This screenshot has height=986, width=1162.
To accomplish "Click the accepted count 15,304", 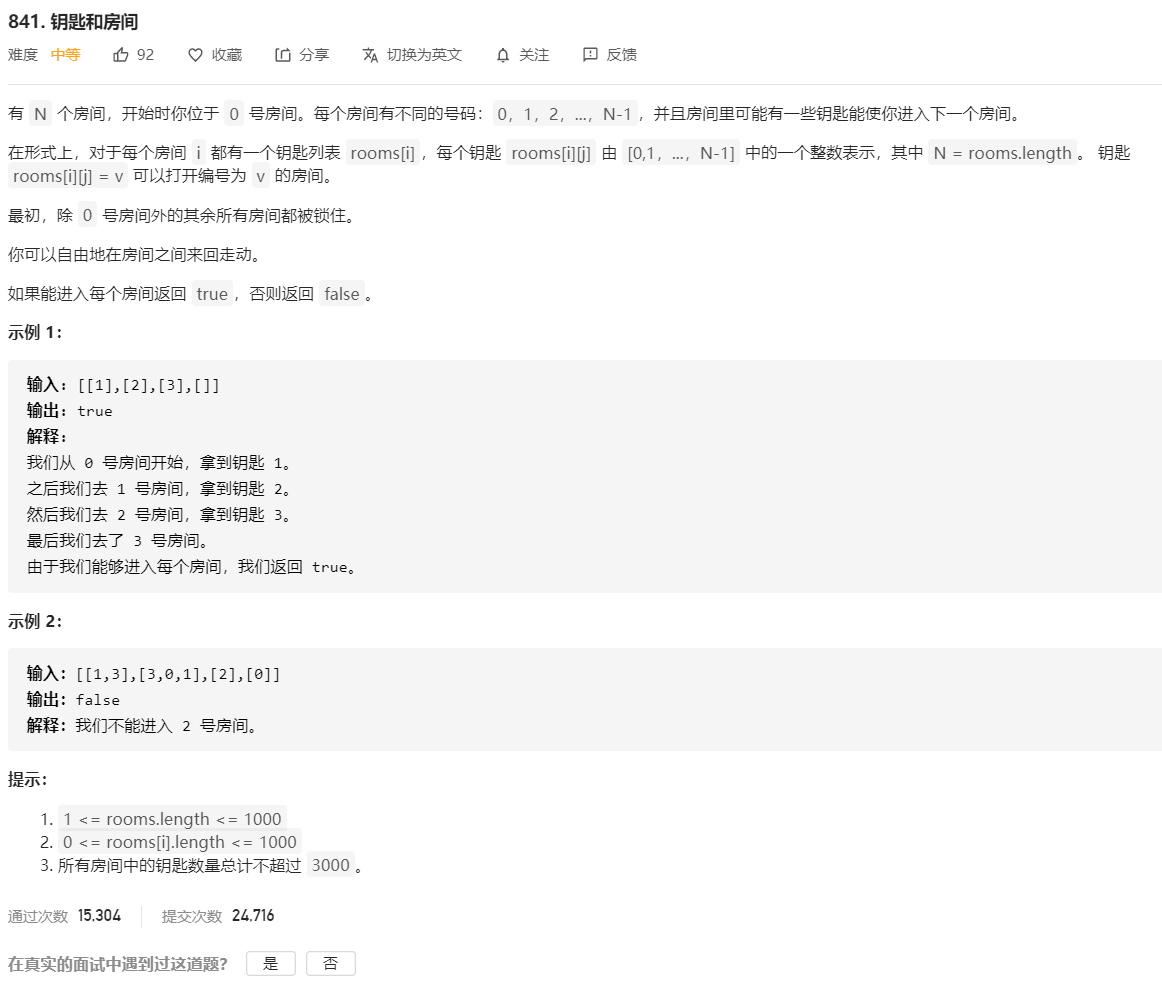I will pos(99,916).
